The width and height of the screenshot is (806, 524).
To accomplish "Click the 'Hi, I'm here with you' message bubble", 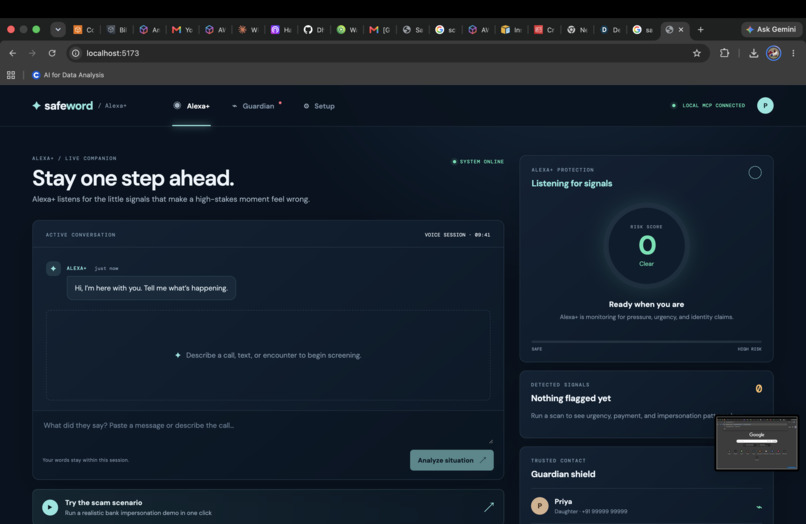I will point(151,288).
